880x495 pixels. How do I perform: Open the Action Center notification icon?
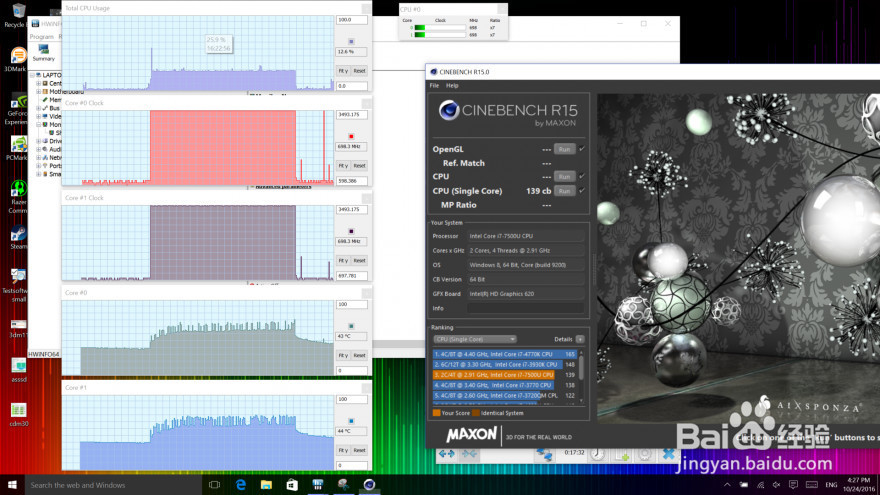click(x=793, y=484)
